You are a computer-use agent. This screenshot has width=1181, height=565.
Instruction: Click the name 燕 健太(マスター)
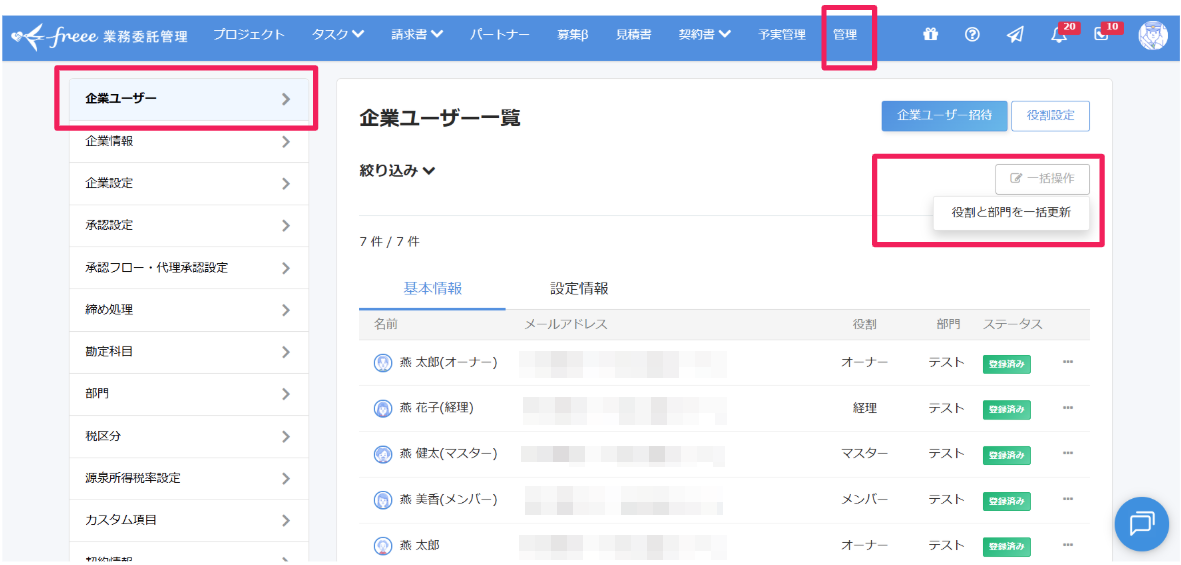coord(448,454)
